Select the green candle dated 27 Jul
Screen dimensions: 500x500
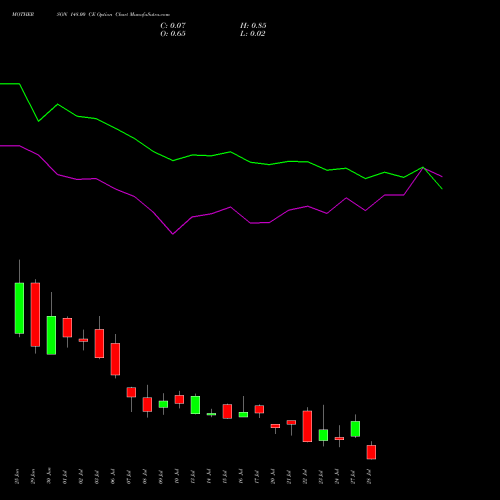(x=355, y=429)
